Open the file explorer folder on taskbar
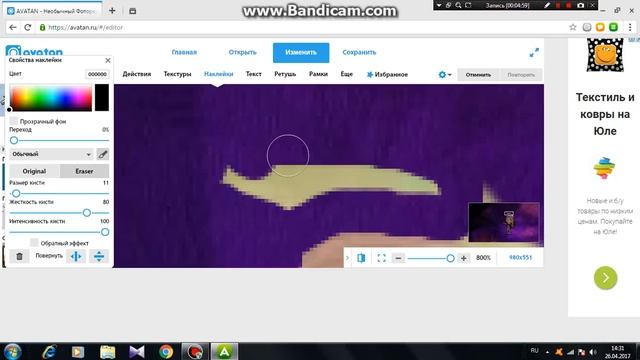 108,351
